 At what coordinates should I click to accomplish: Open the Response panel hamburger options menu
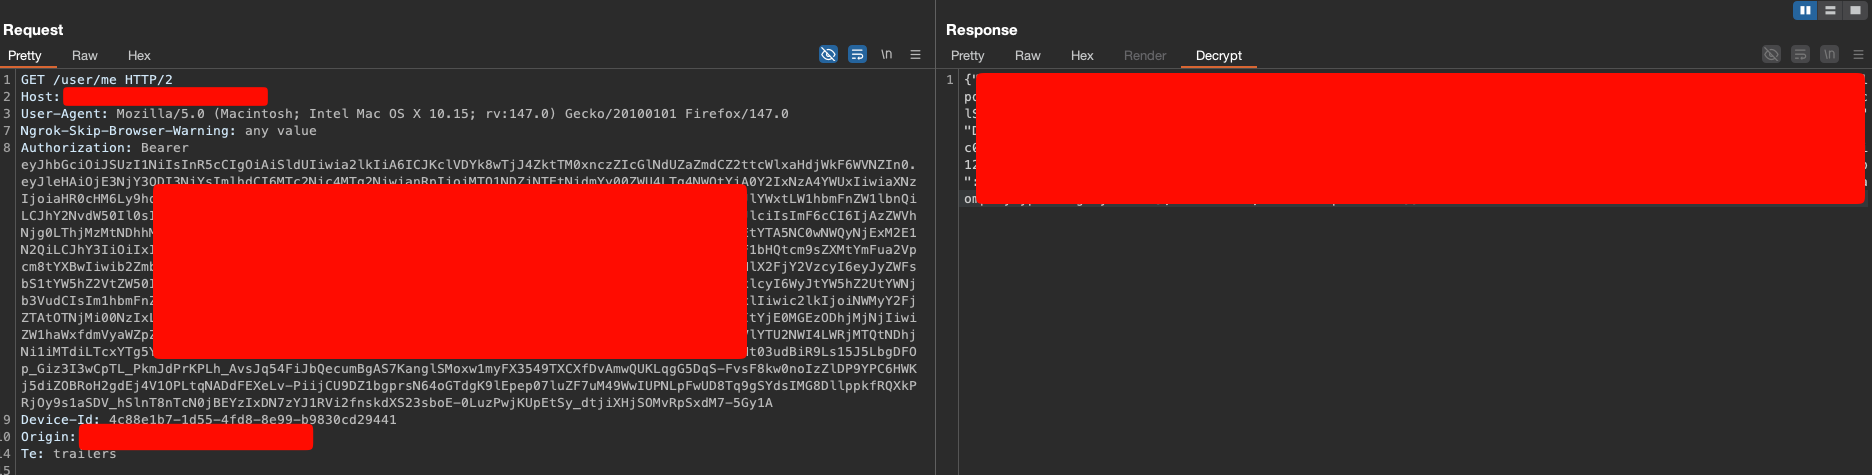click(x=1858, y=55)
